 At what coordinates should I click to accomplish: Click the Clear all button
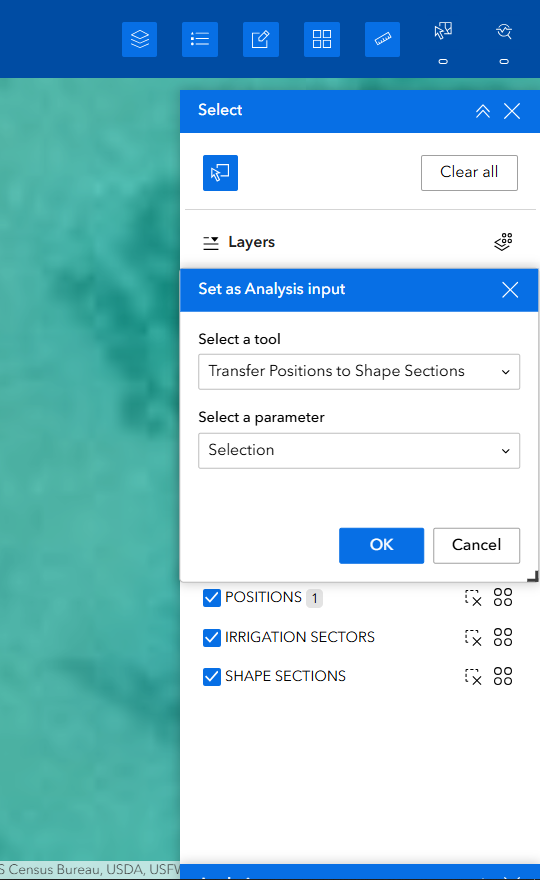(x=469, y=173)
